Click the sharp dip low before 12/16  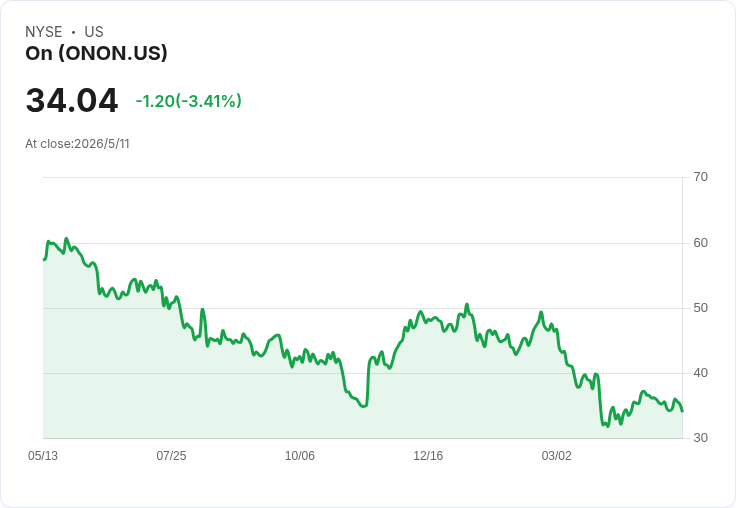click(364, 406)
